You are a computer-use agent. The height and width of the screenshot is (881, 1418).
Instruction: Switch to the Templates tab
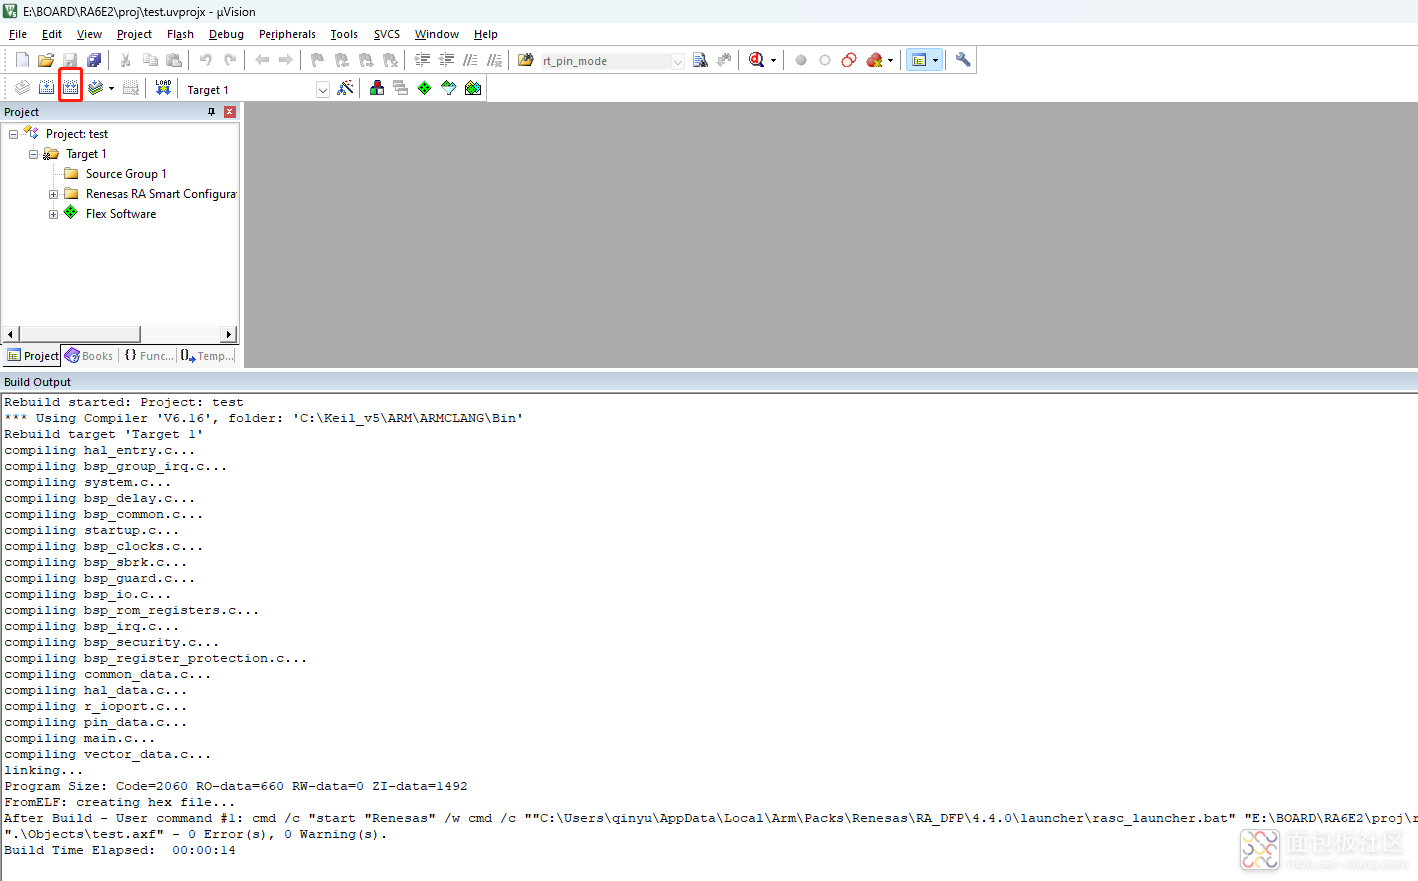click(207, 355)
